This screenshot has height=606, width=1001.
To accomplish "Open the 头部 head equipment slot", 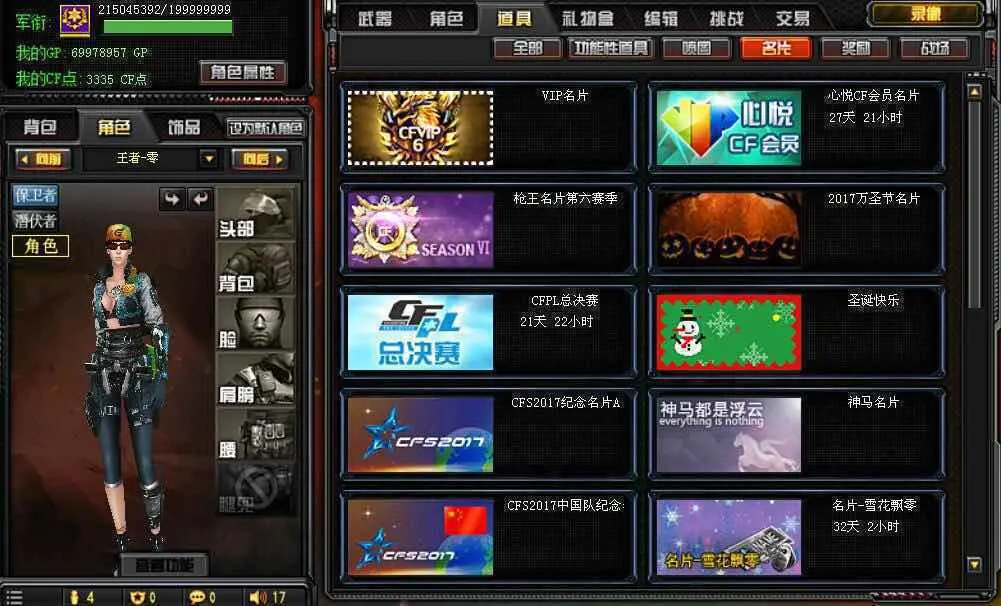I will pyautogui.click(x=256, y=214).
